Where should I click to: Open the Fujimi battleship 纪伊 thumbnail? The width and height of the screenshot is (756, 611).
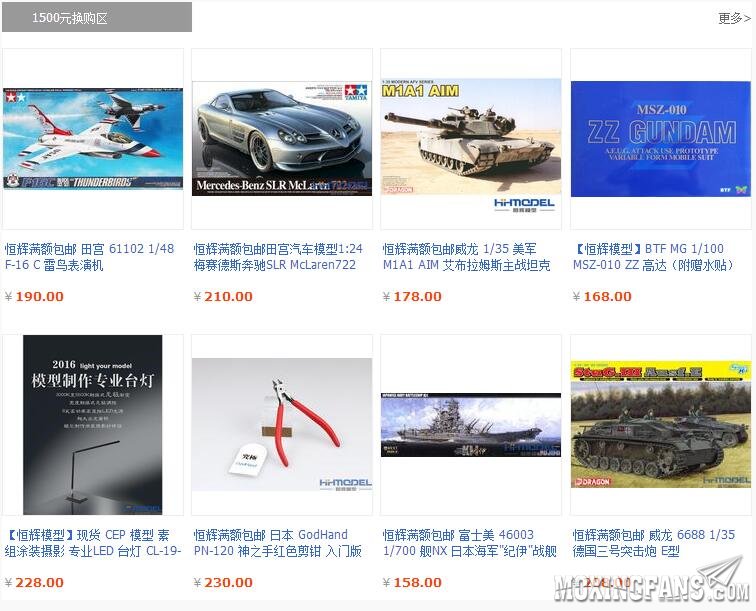[x=471, y=425]
